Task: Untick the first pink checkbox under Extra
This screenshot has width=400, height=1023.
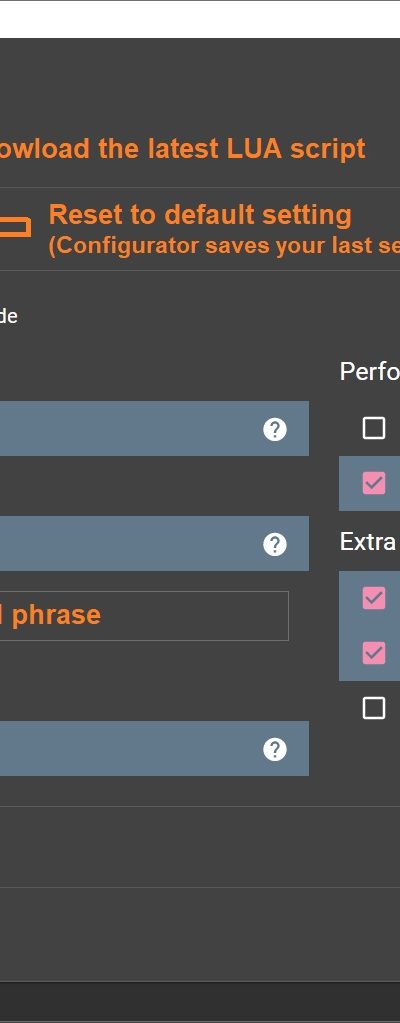Action: click(374, 598)
